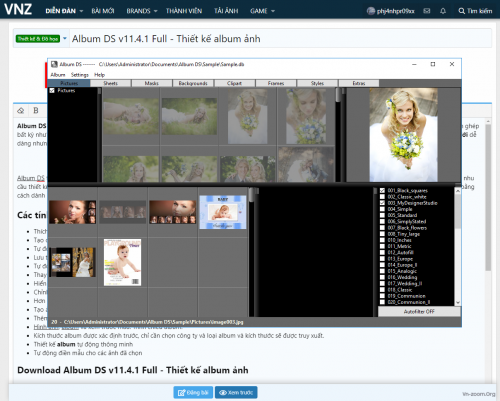Open the notifications bell icon
The image size is (500, 401).
pos(443,11)
